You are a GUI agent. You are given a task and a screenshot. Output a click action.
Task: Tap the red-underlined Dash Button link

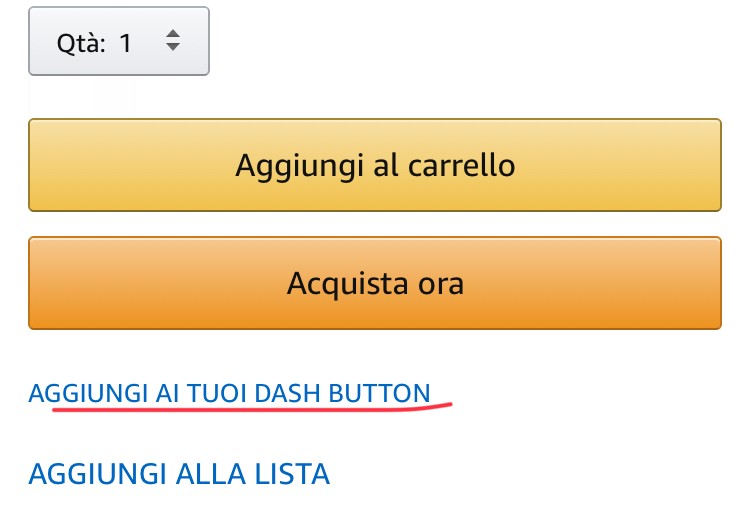tap(230, 393)
